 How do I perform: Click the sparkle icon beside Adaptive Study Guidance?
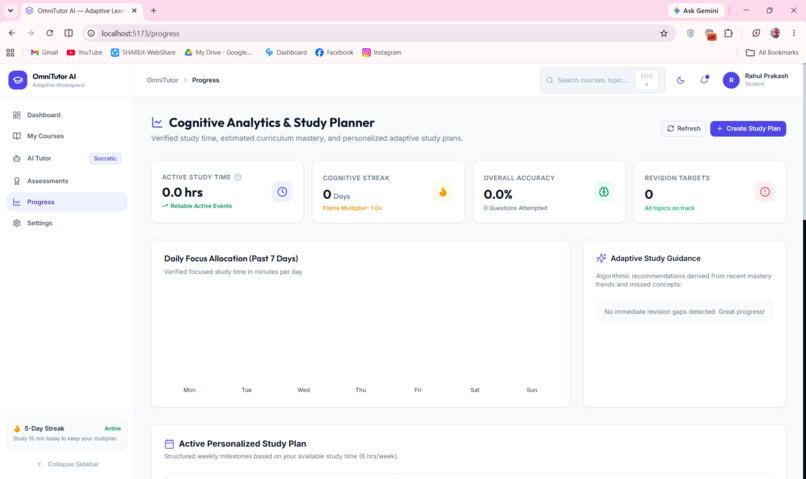pyautogui.click(x=601, y=258)
